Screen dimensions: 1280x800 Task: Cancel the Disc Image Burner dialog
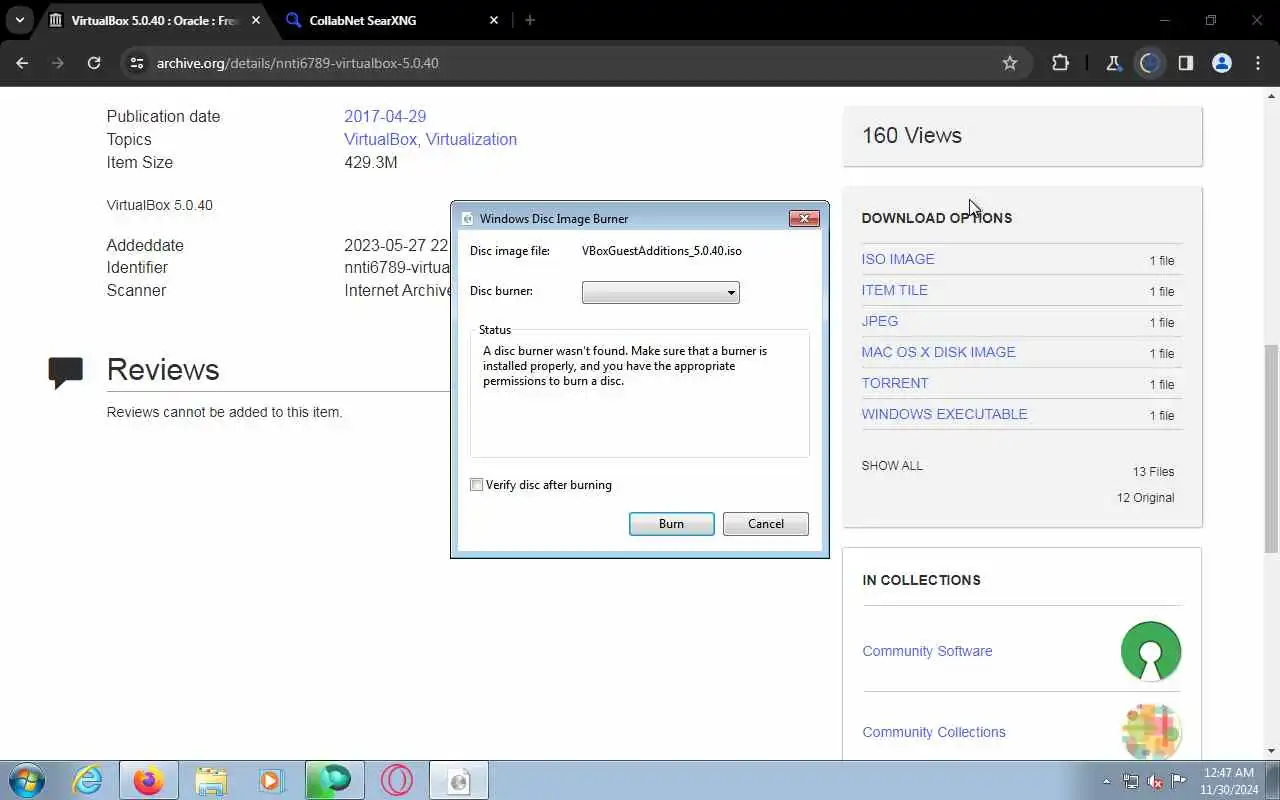click(766, 524)
